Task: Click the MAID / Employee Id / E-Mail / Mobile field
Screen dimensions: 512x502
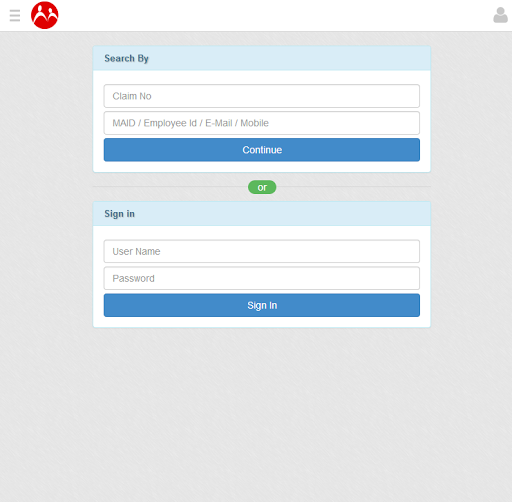Action: [x=262, y=123]
